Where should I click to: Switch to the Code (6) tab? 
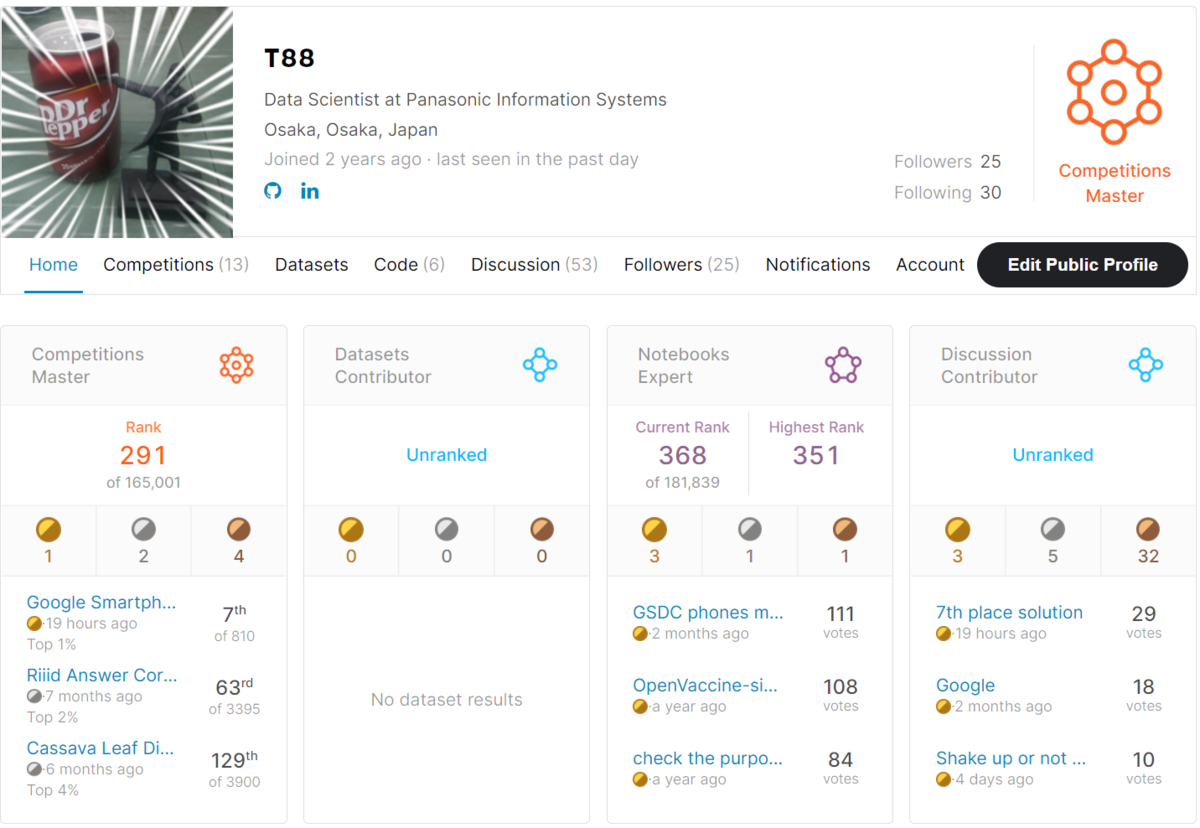(409, 265)
